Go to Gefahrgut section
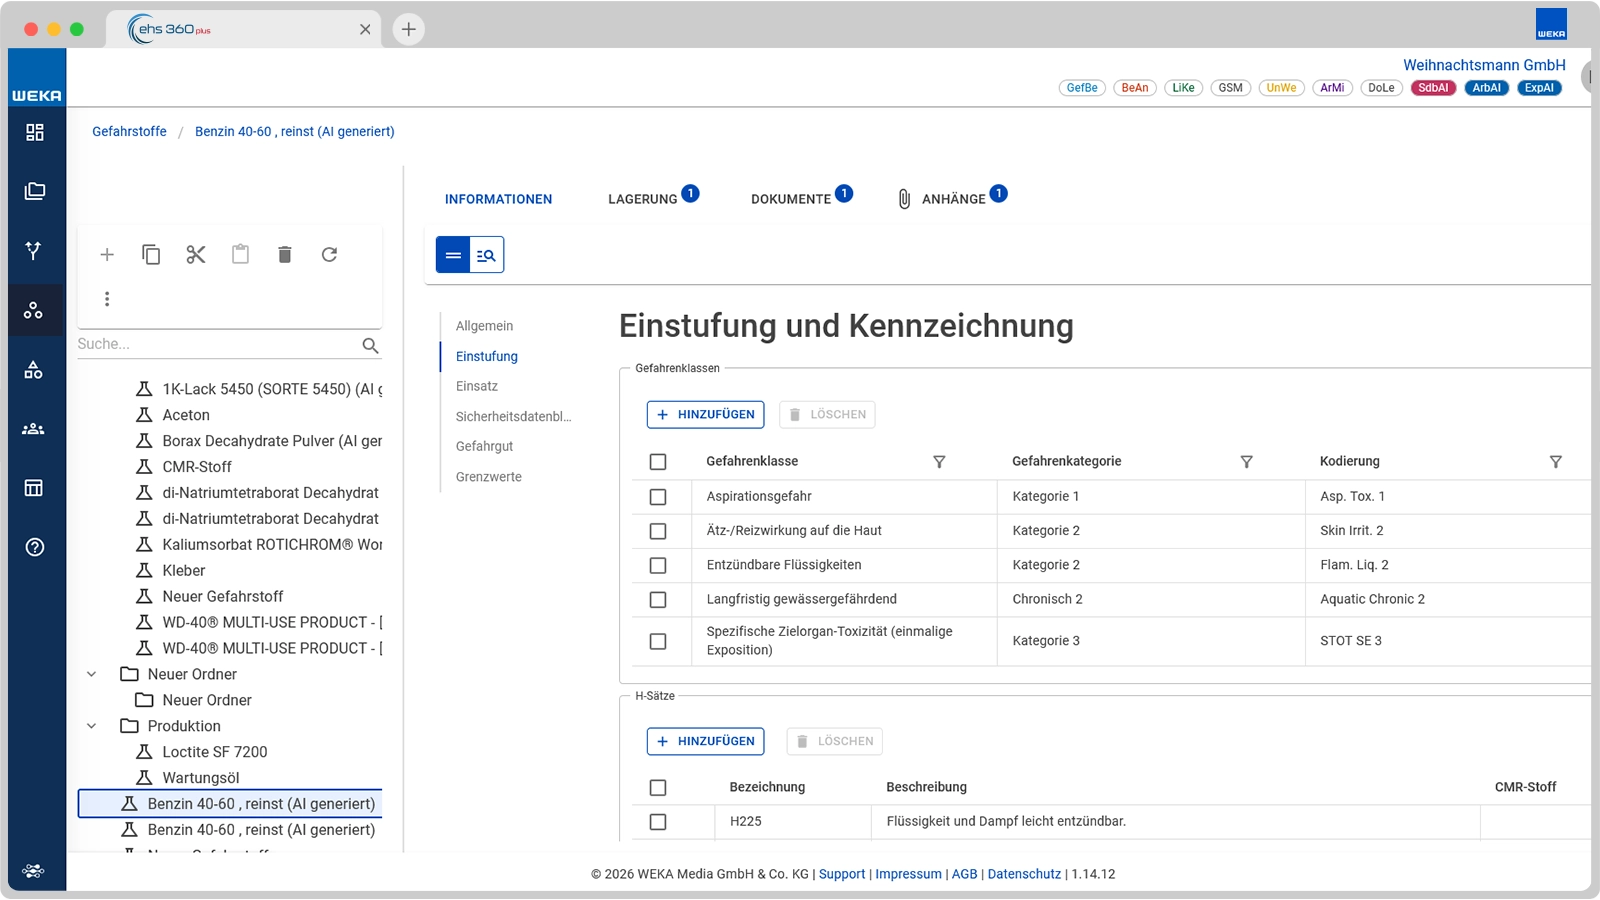Image resolution: width=1600 pixels, height=900 pixels. pyautogui.click(x=484, y=446)
